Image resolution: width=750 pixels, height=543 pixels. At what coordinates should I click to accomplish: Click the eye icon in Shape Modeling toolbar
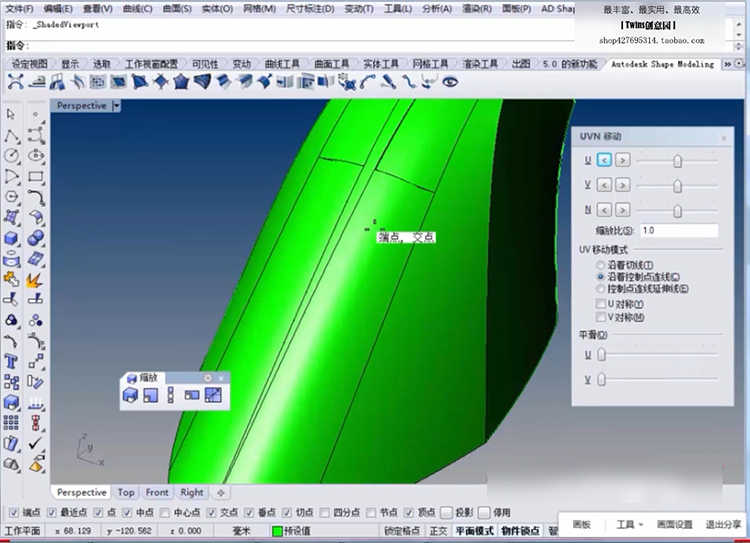[450, 82]
